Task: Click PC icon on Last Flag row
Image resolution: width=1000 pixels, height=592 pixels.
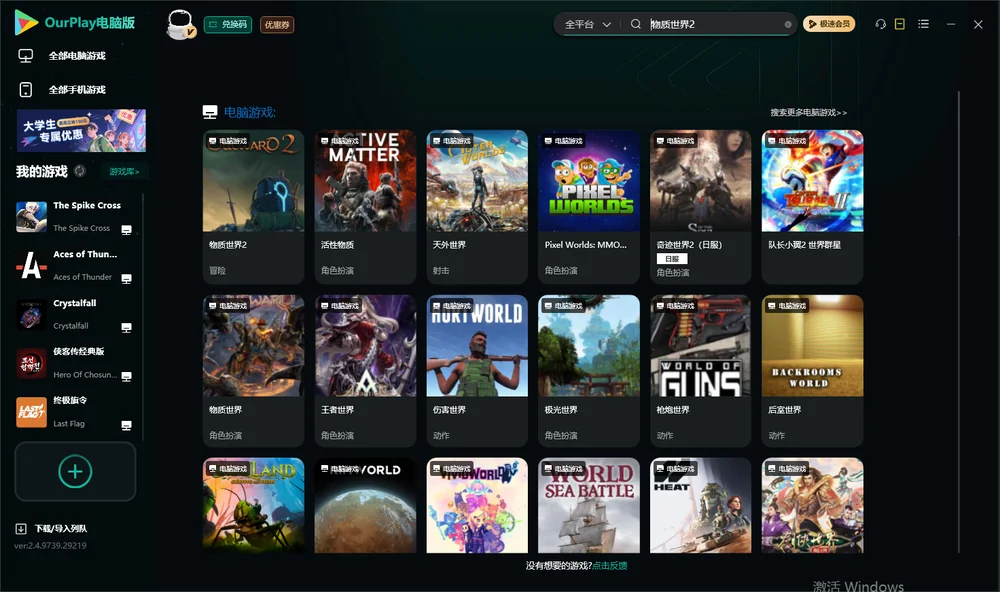Action: click(x=126, y=426)
